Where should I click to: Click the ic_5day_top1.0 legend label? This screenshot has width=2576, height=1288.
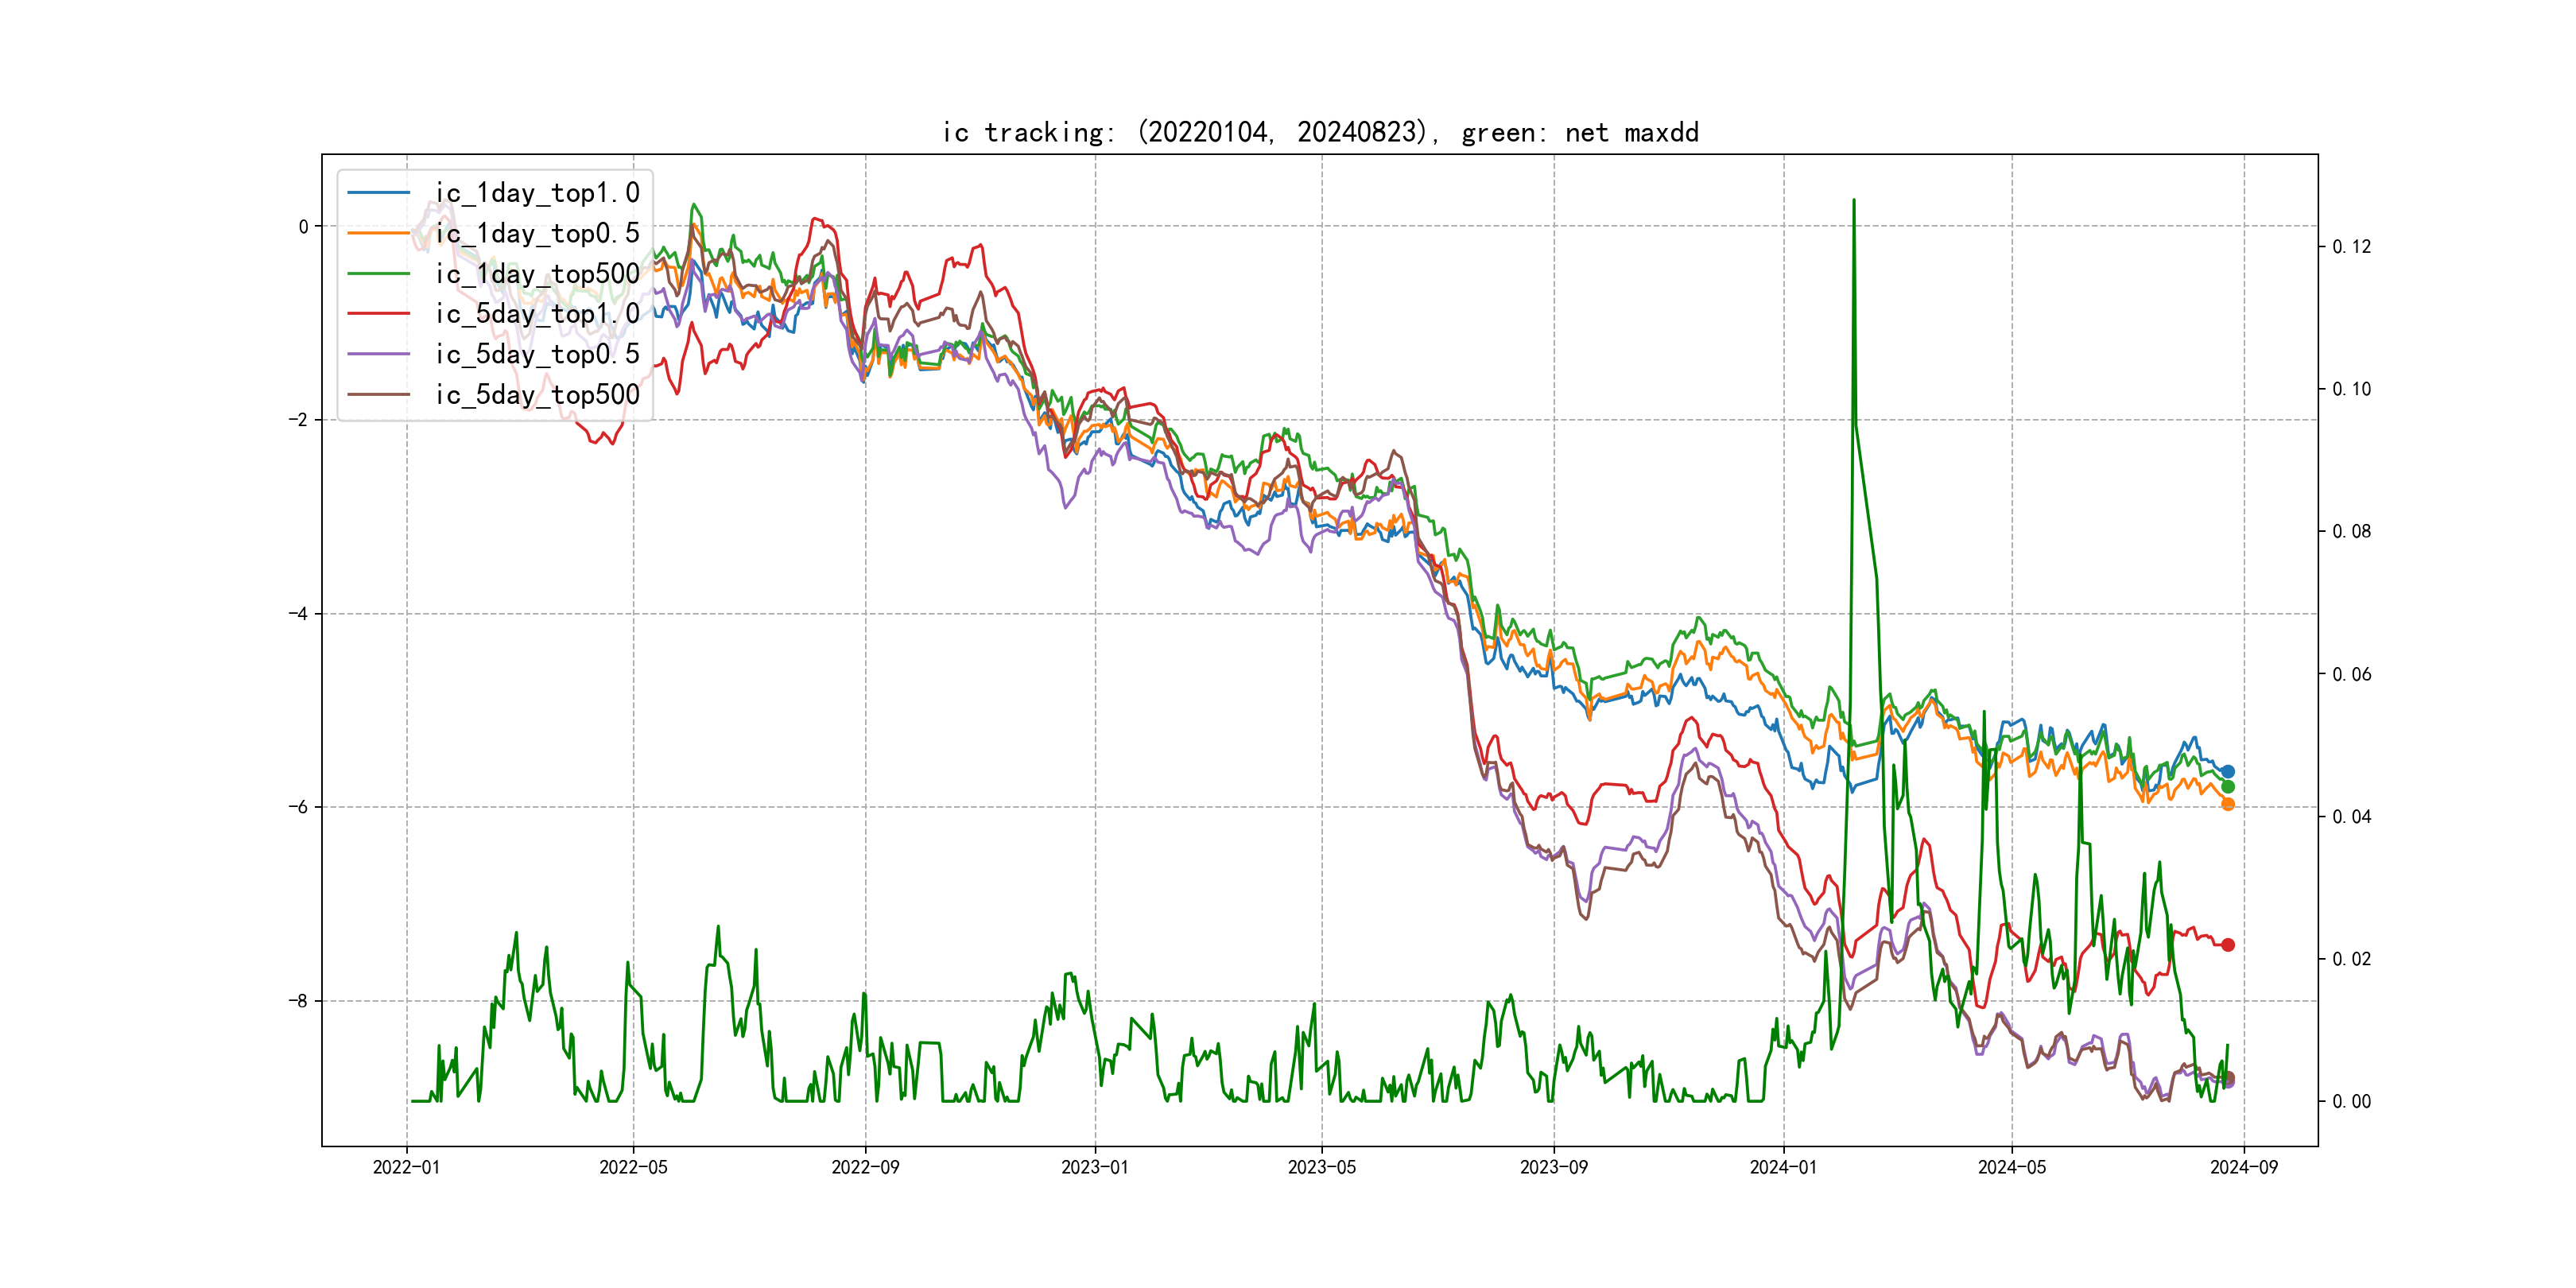(537, 314)
